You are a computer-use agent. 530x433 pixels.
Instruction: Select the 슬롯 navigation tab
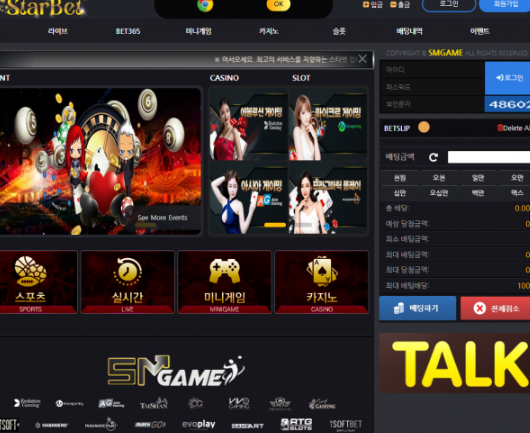[339, 31]
